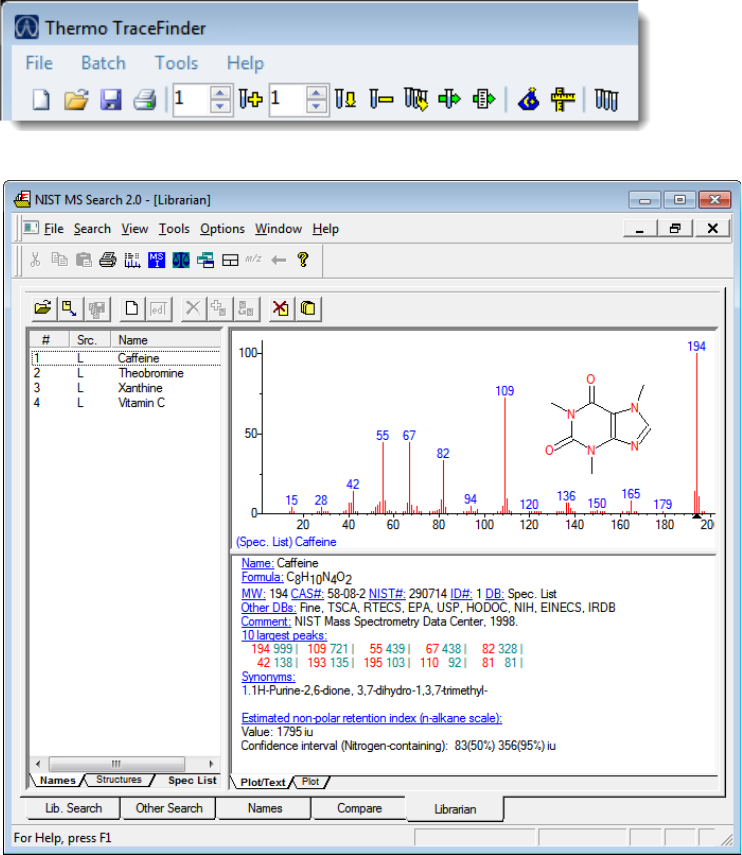This screenshot has width=742, height=855.
Task: Open the TraceFinder Tools menu
Action: coord(176,63)
